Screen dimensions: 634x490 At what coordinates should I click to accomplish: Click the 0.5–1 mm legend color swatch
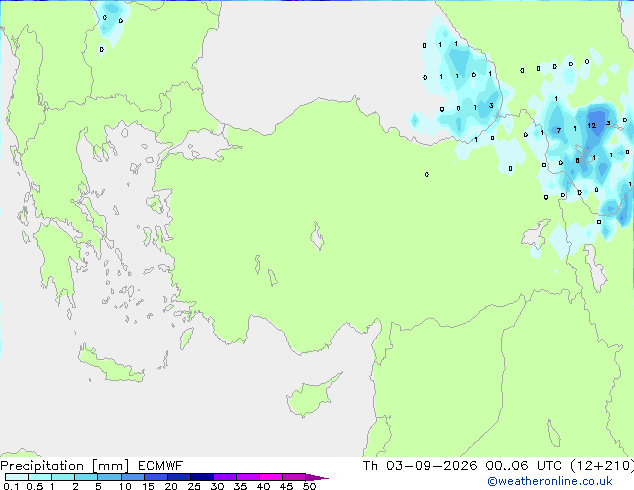click(40, 477)
